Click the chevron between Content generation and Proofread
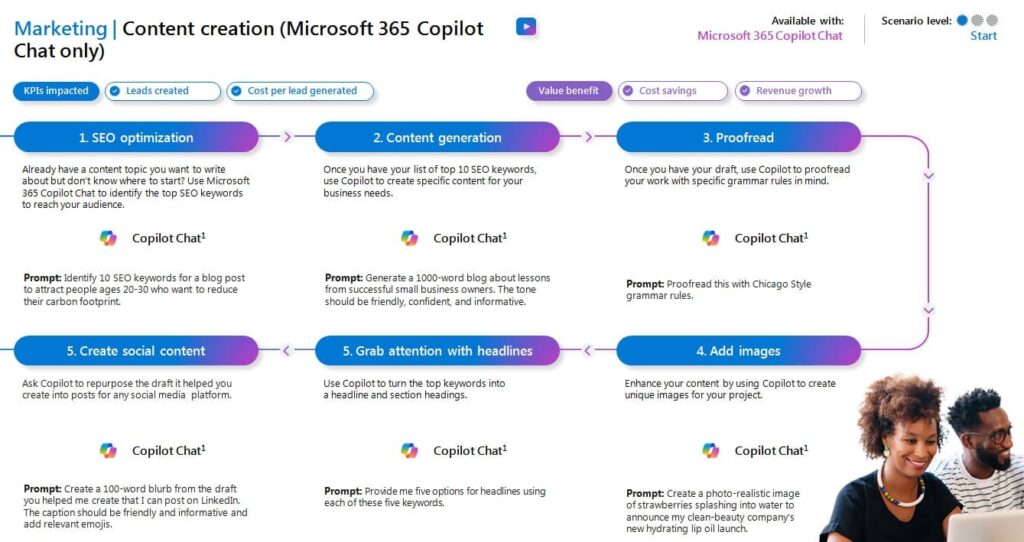The height and width of the screenshot is (542, 1024). point(588,137)
